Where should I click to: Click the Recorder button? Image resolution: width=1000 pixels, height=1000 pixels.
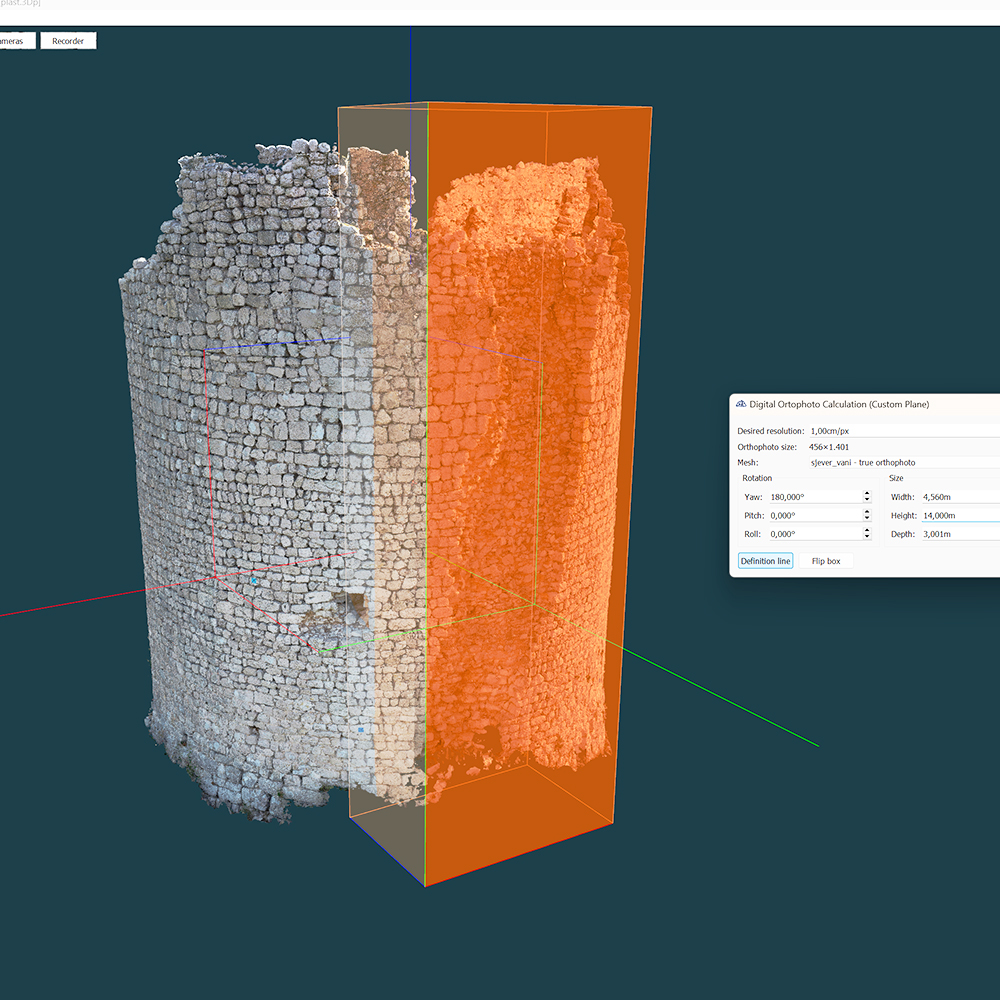pyautogui.click(x=68, y=41)
